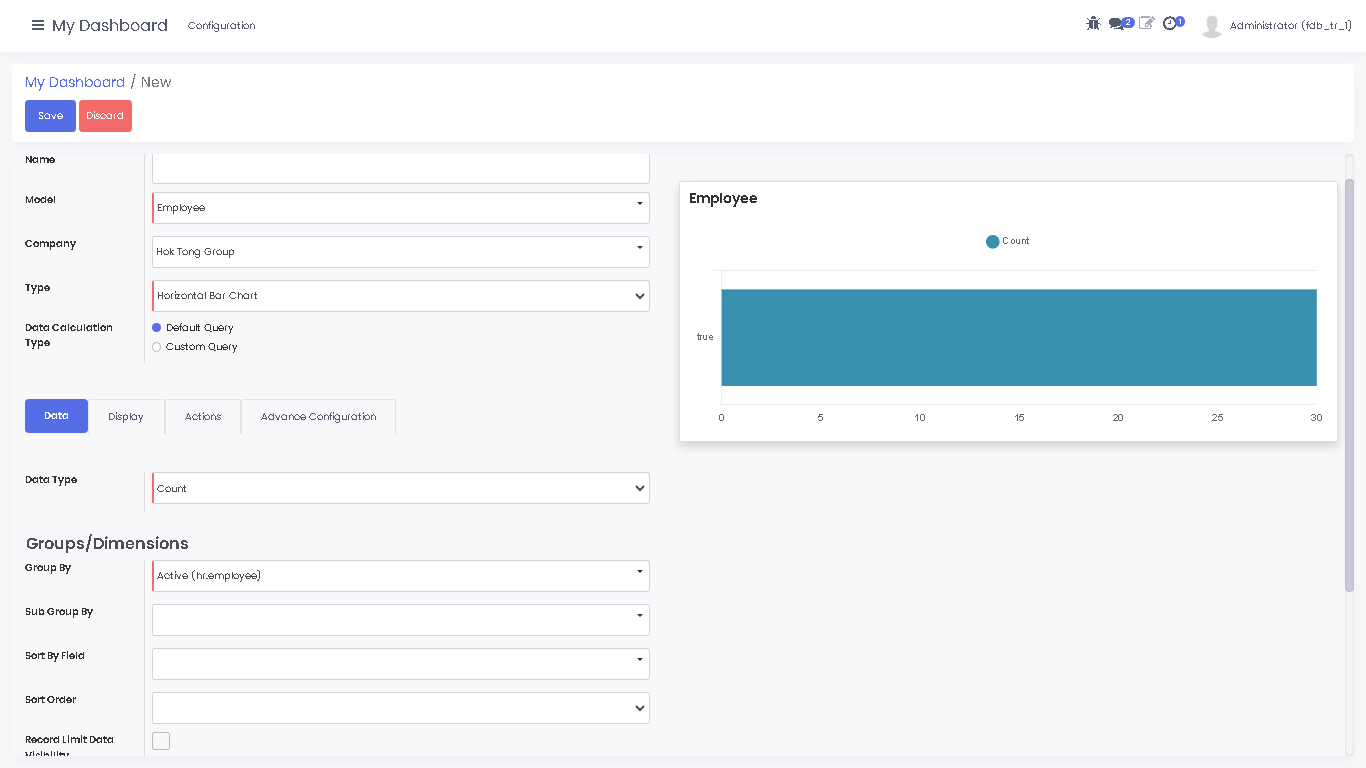Open the Configuration menu

click(x=221, y=25)
